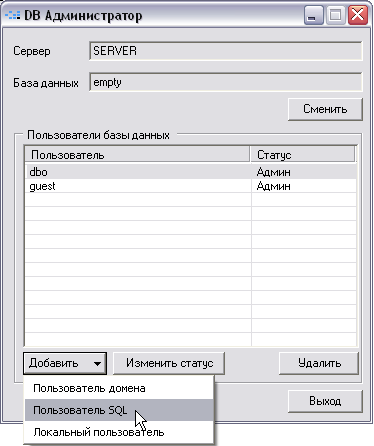Image resolution: width=374 pixels, height=446 pixels.
Task: Open the Добавить dropdown button
Action: tap(65, 363)
